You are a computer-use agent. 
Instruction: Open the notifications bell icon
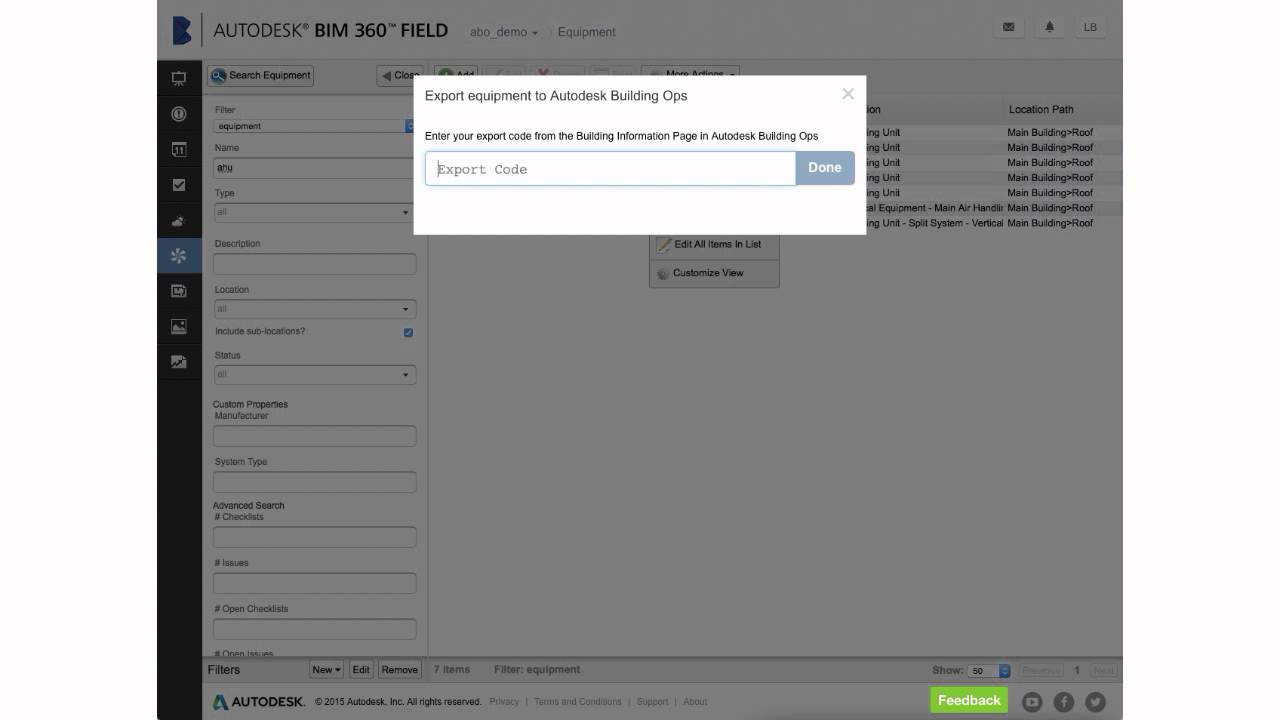point(1049,28)
